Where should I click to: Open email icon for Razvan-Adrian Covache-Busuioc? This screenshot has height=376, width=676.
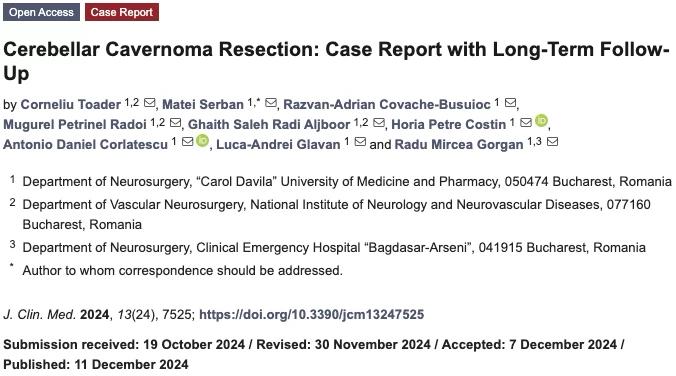click(x=510, y=103)
